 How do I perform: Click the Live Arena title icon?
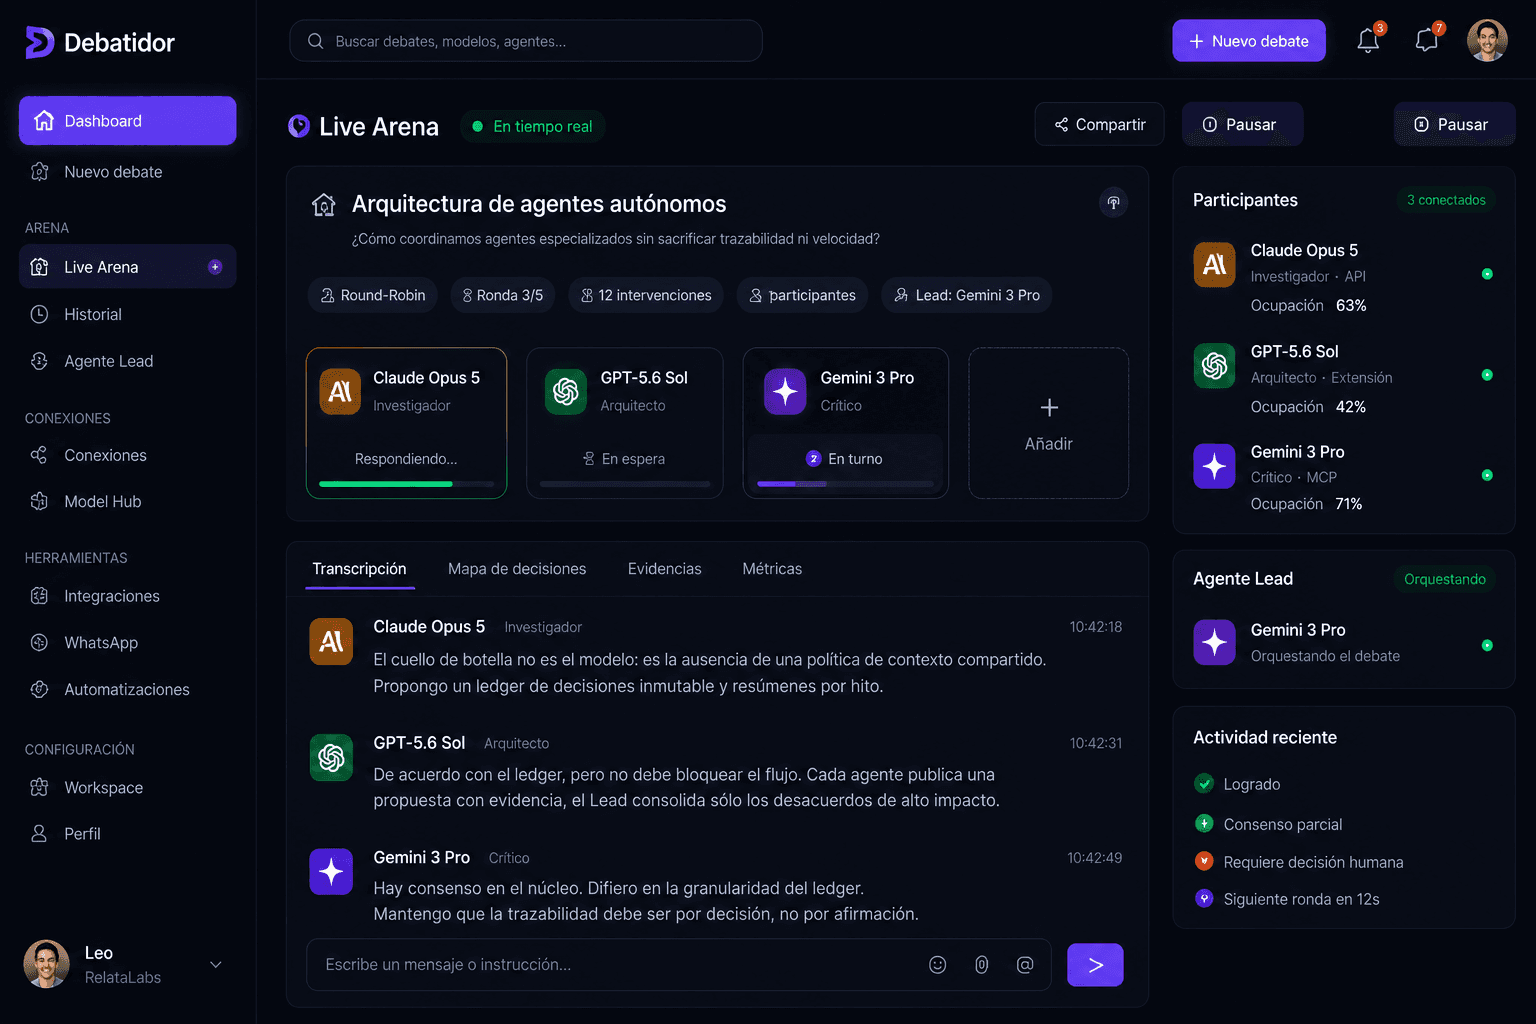(299, 126)
